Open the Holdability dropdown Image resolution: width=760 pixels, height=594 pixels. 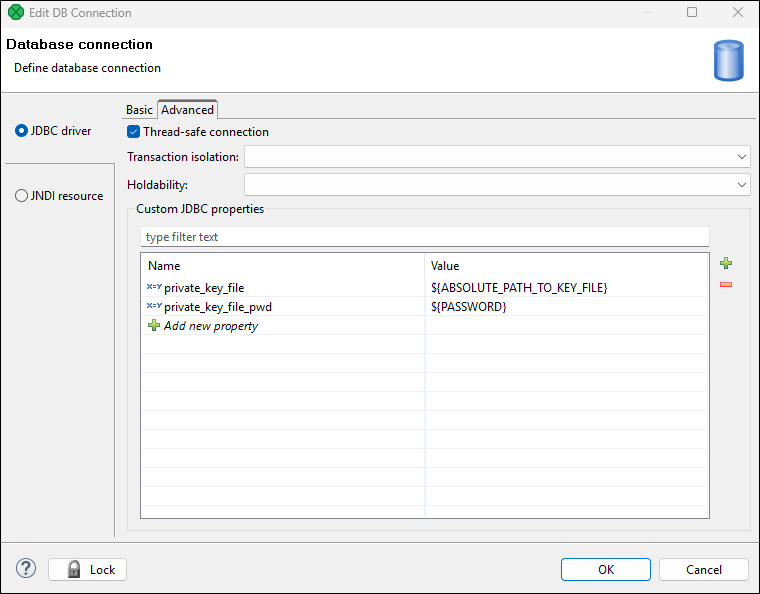741,185
